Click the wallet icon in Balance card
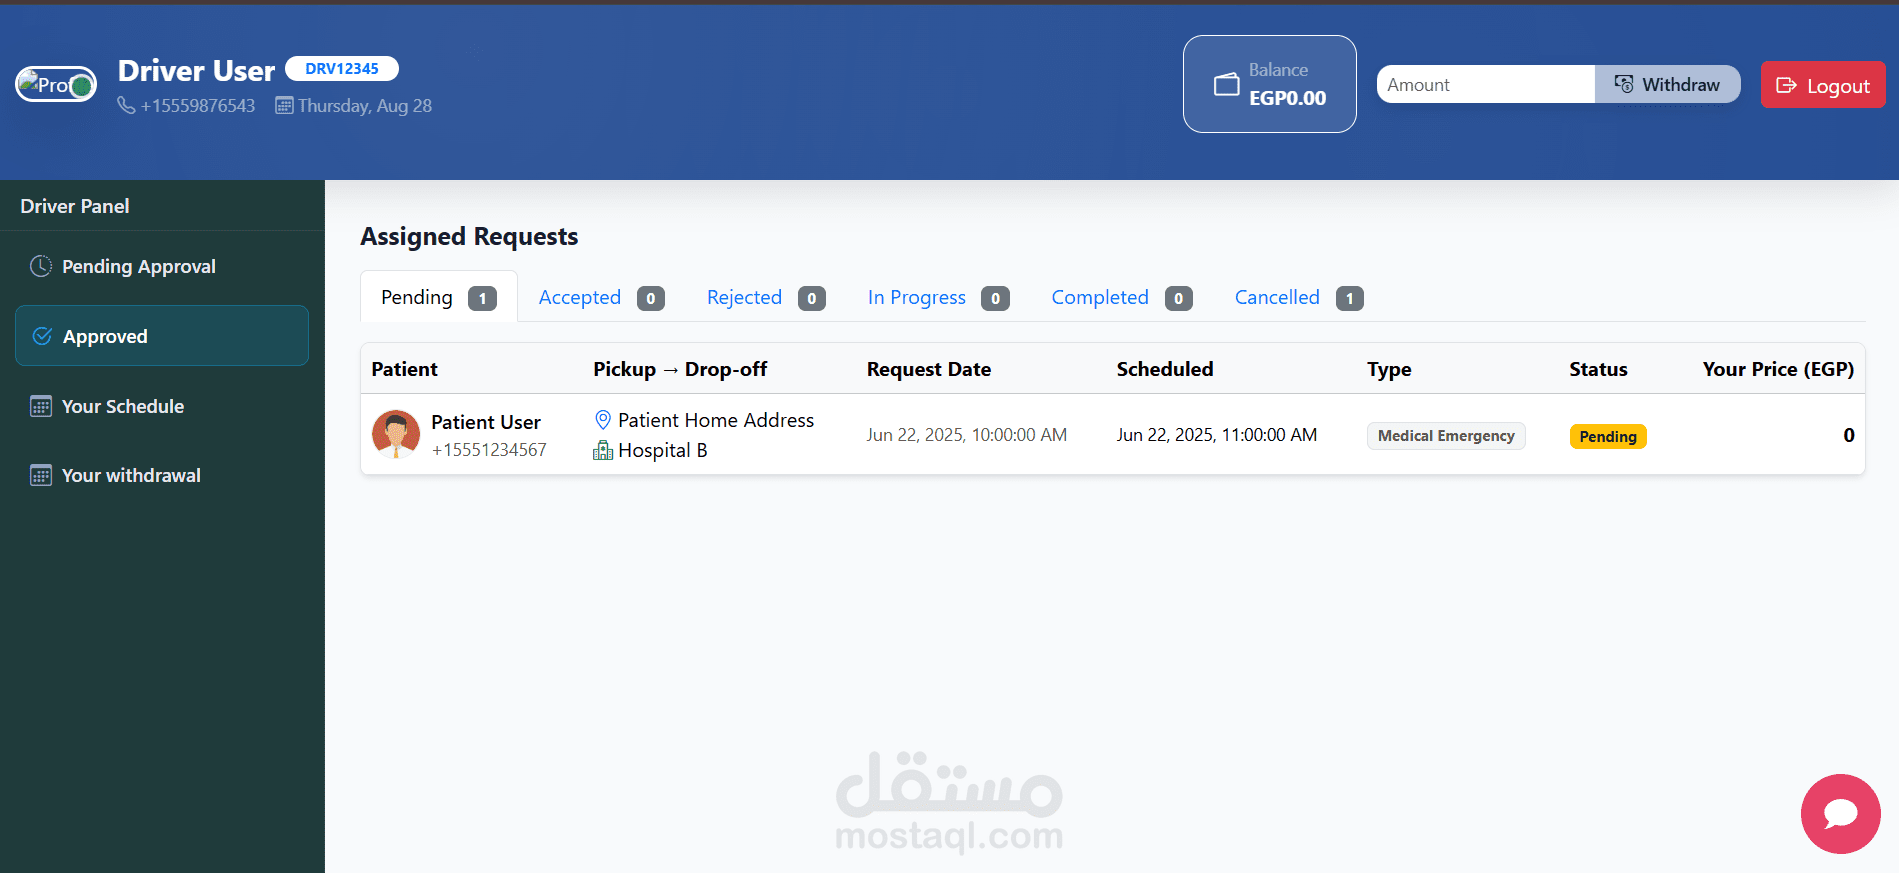 pos(1226,85)
